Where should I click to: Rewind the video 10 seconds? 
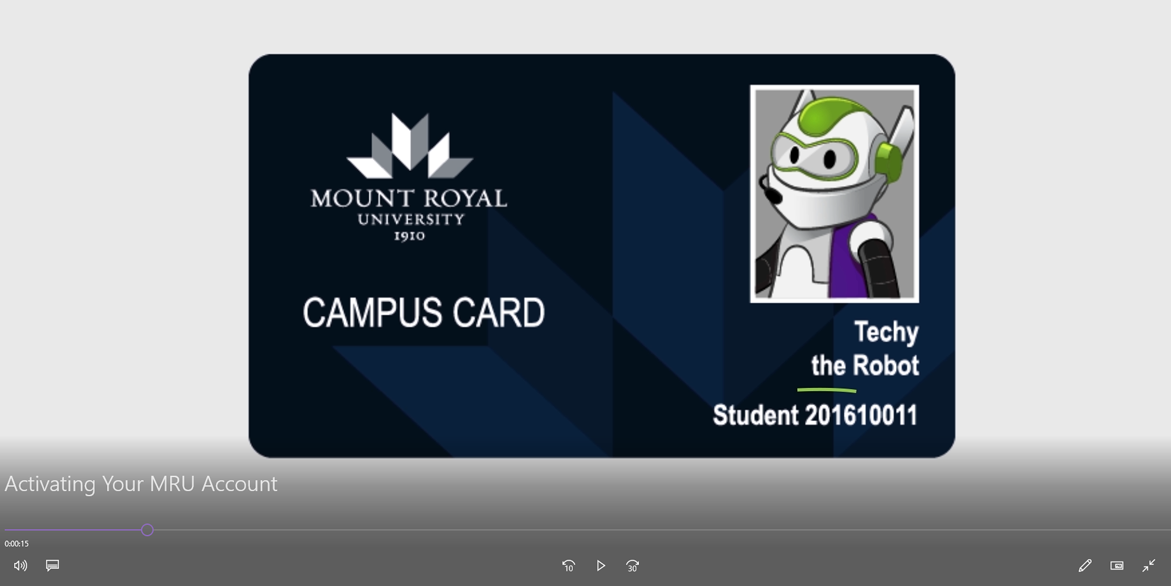coord(568,565)
